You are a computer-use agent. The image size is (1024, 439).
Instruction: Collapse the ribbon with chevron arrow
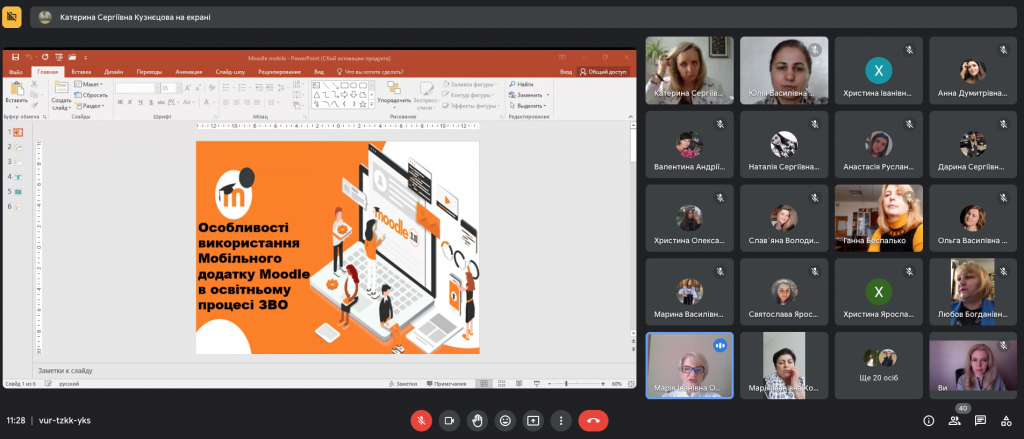click(x=632, y=116)
